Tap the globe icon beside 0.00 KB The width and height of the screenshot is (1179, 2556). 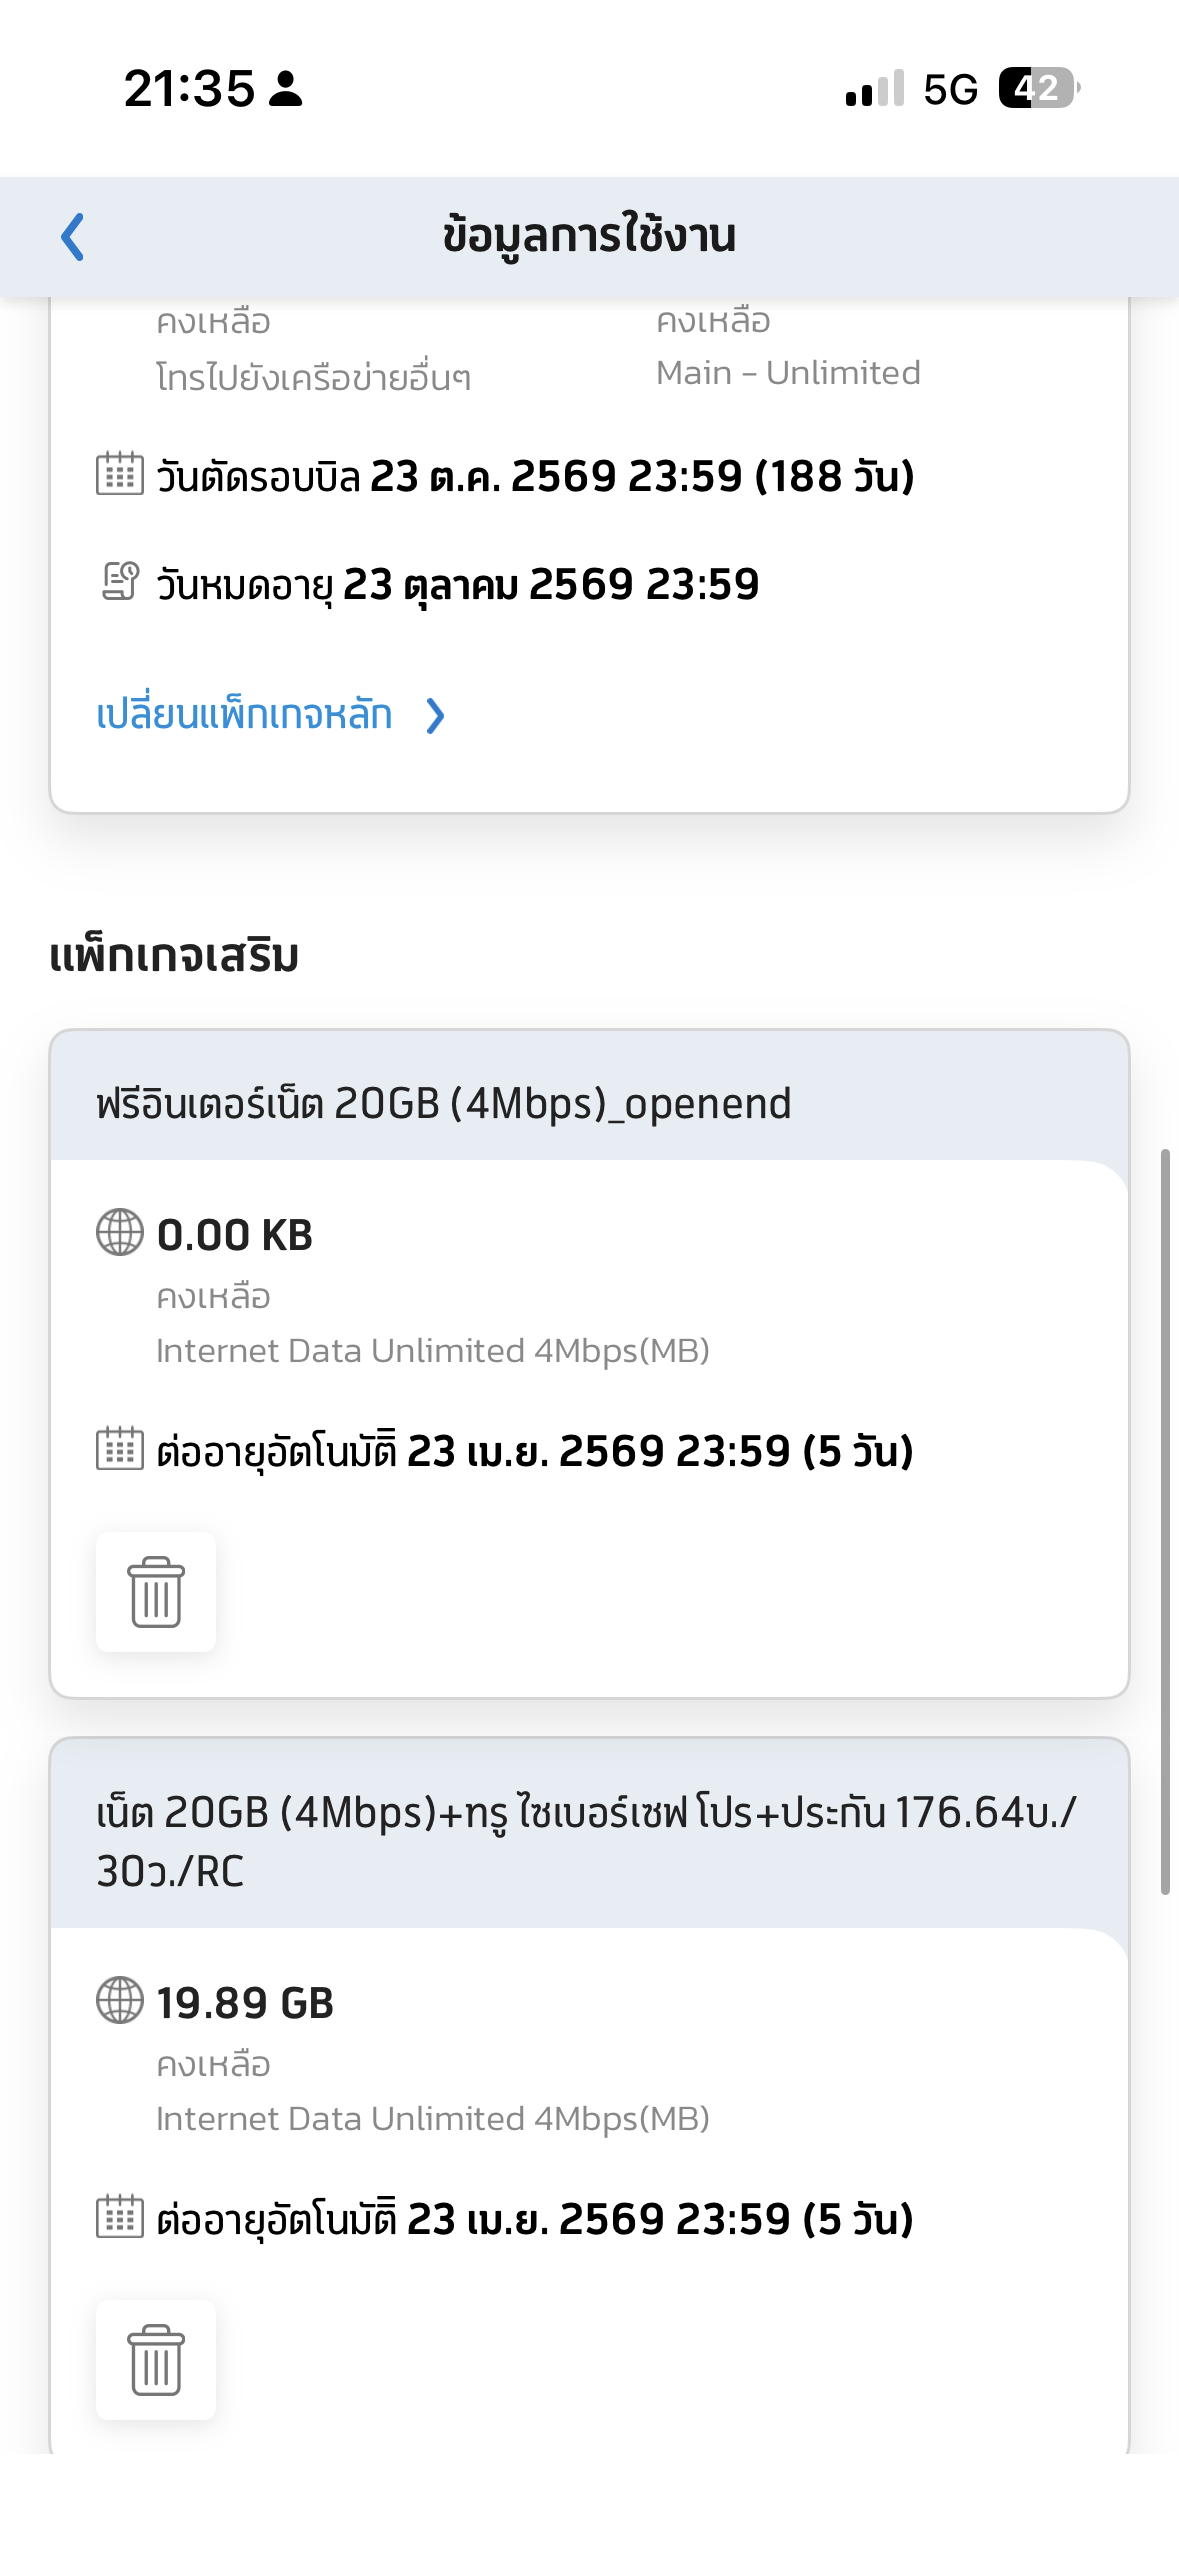pos(120,1232)
